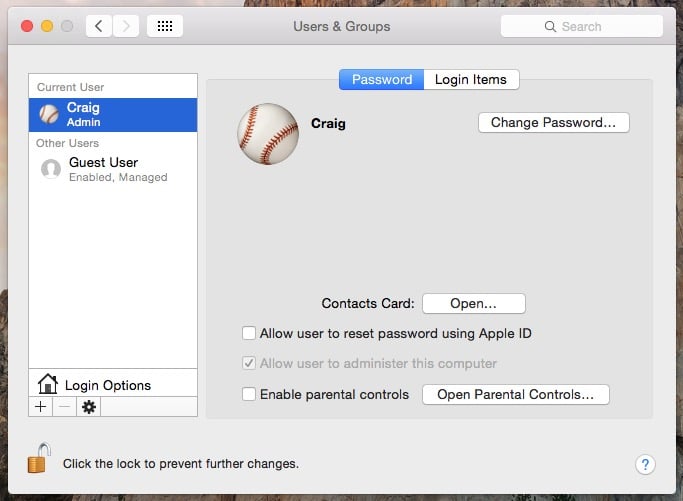Open help with the question mark button

(645, 464)
